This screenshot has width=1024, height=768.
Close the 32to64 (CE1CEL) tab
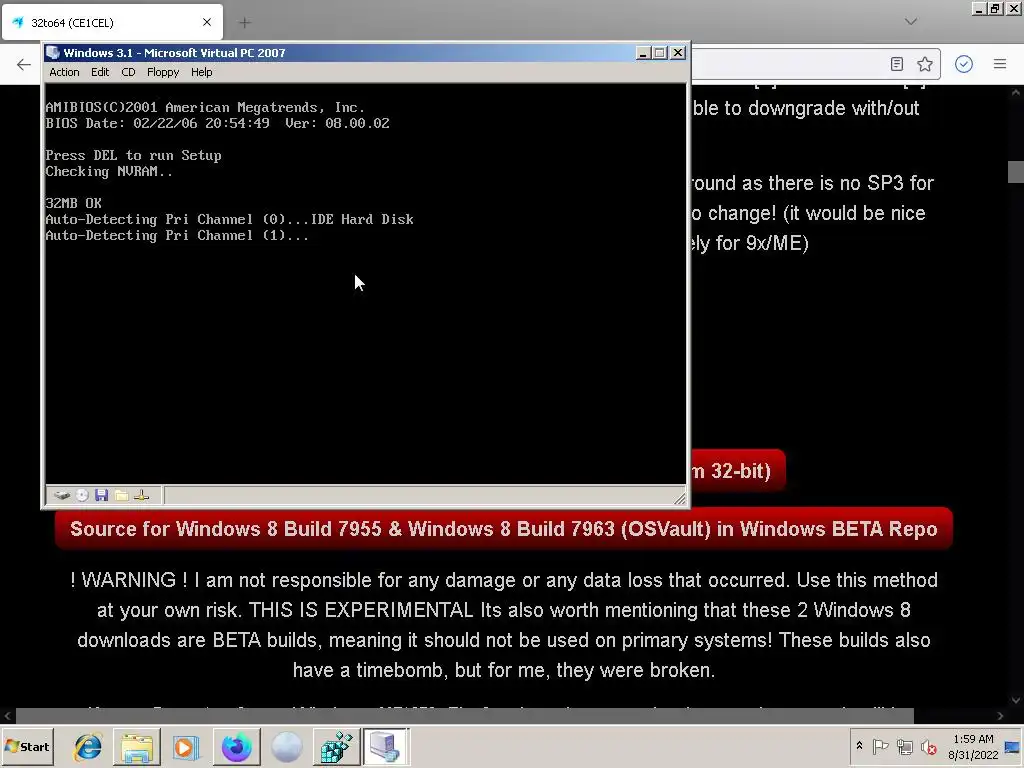[x=207, y=22]
